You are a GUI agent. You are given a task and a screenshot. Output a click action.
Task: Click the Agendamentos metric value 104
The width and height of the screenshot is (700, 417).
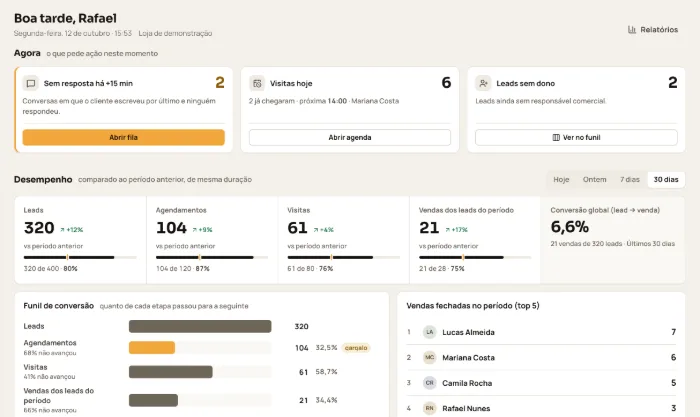tap(171, 228)
